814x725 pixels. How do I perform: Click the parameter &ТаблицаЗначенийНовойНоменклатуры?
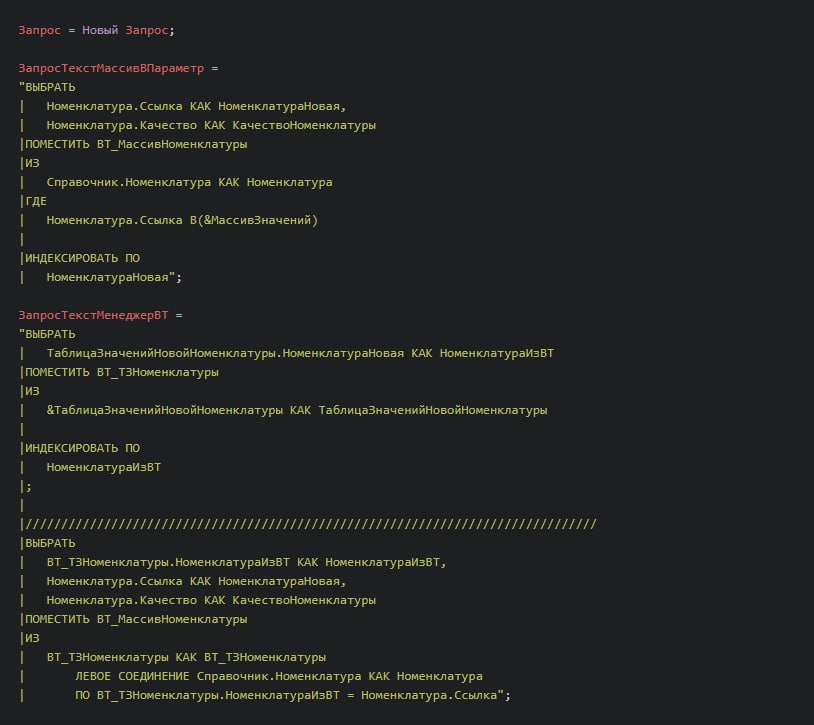coord(165,410)
